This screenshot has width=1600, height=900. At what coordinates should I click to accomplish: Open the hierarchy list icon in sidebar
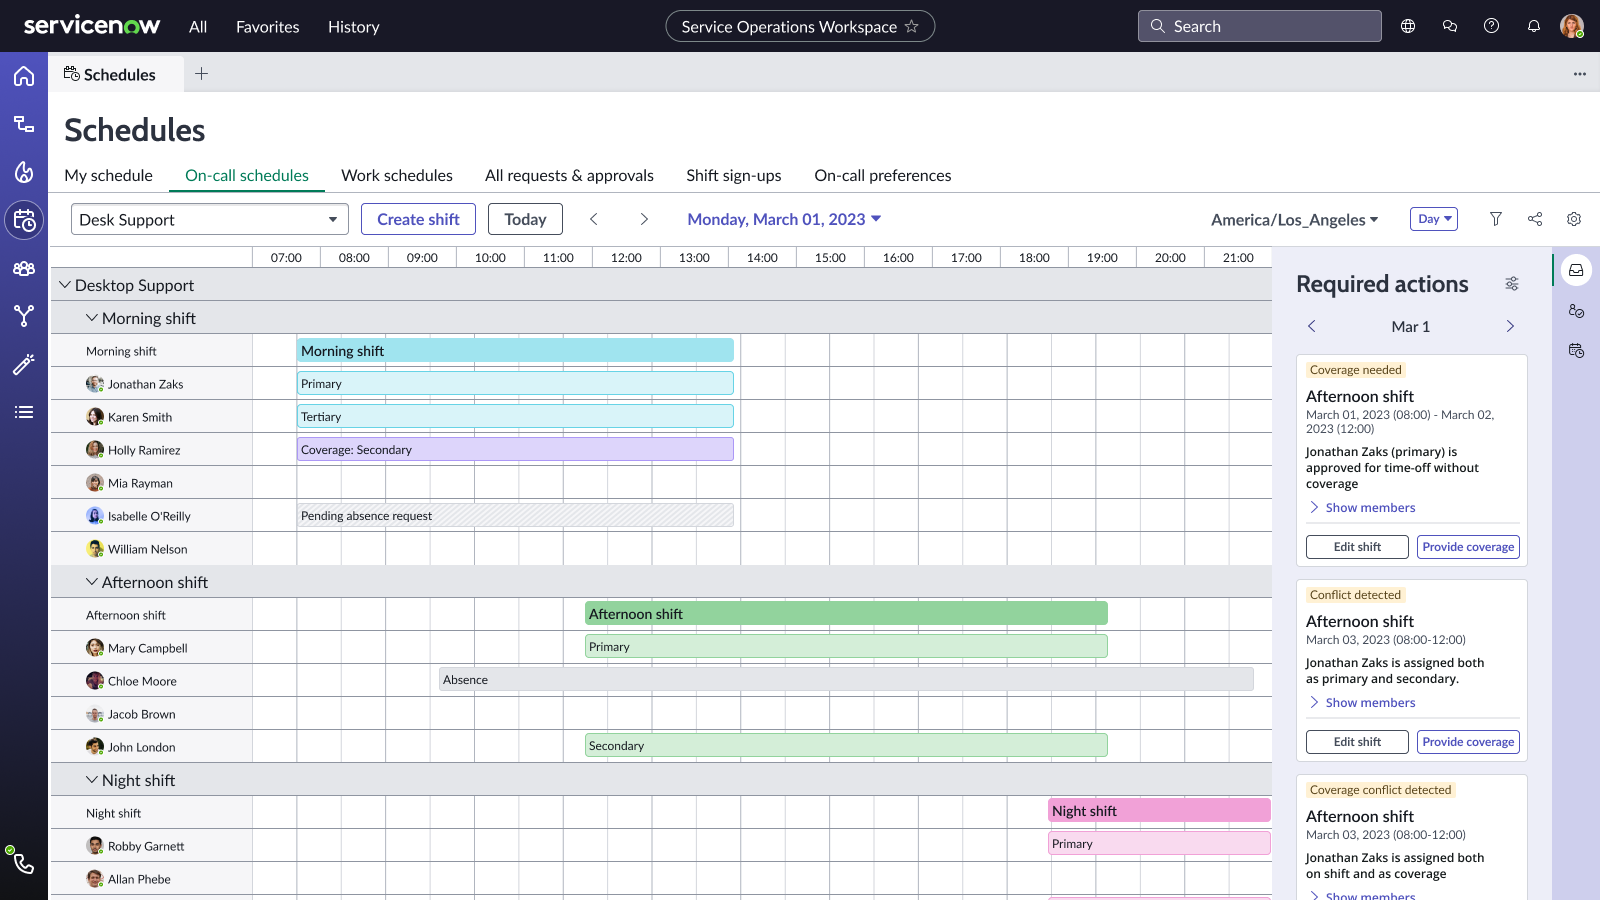24,124
